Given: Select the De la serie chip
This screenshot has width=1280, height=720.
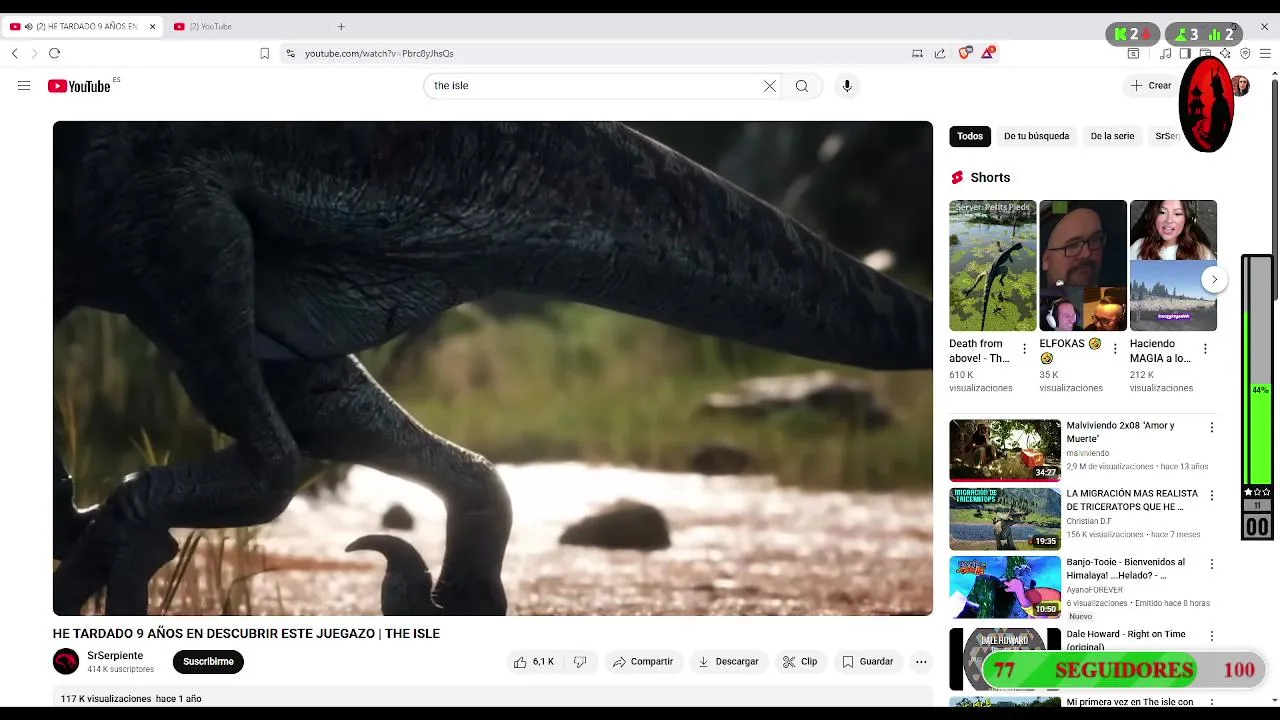Looking at the screenshot, I should 1112,136.
